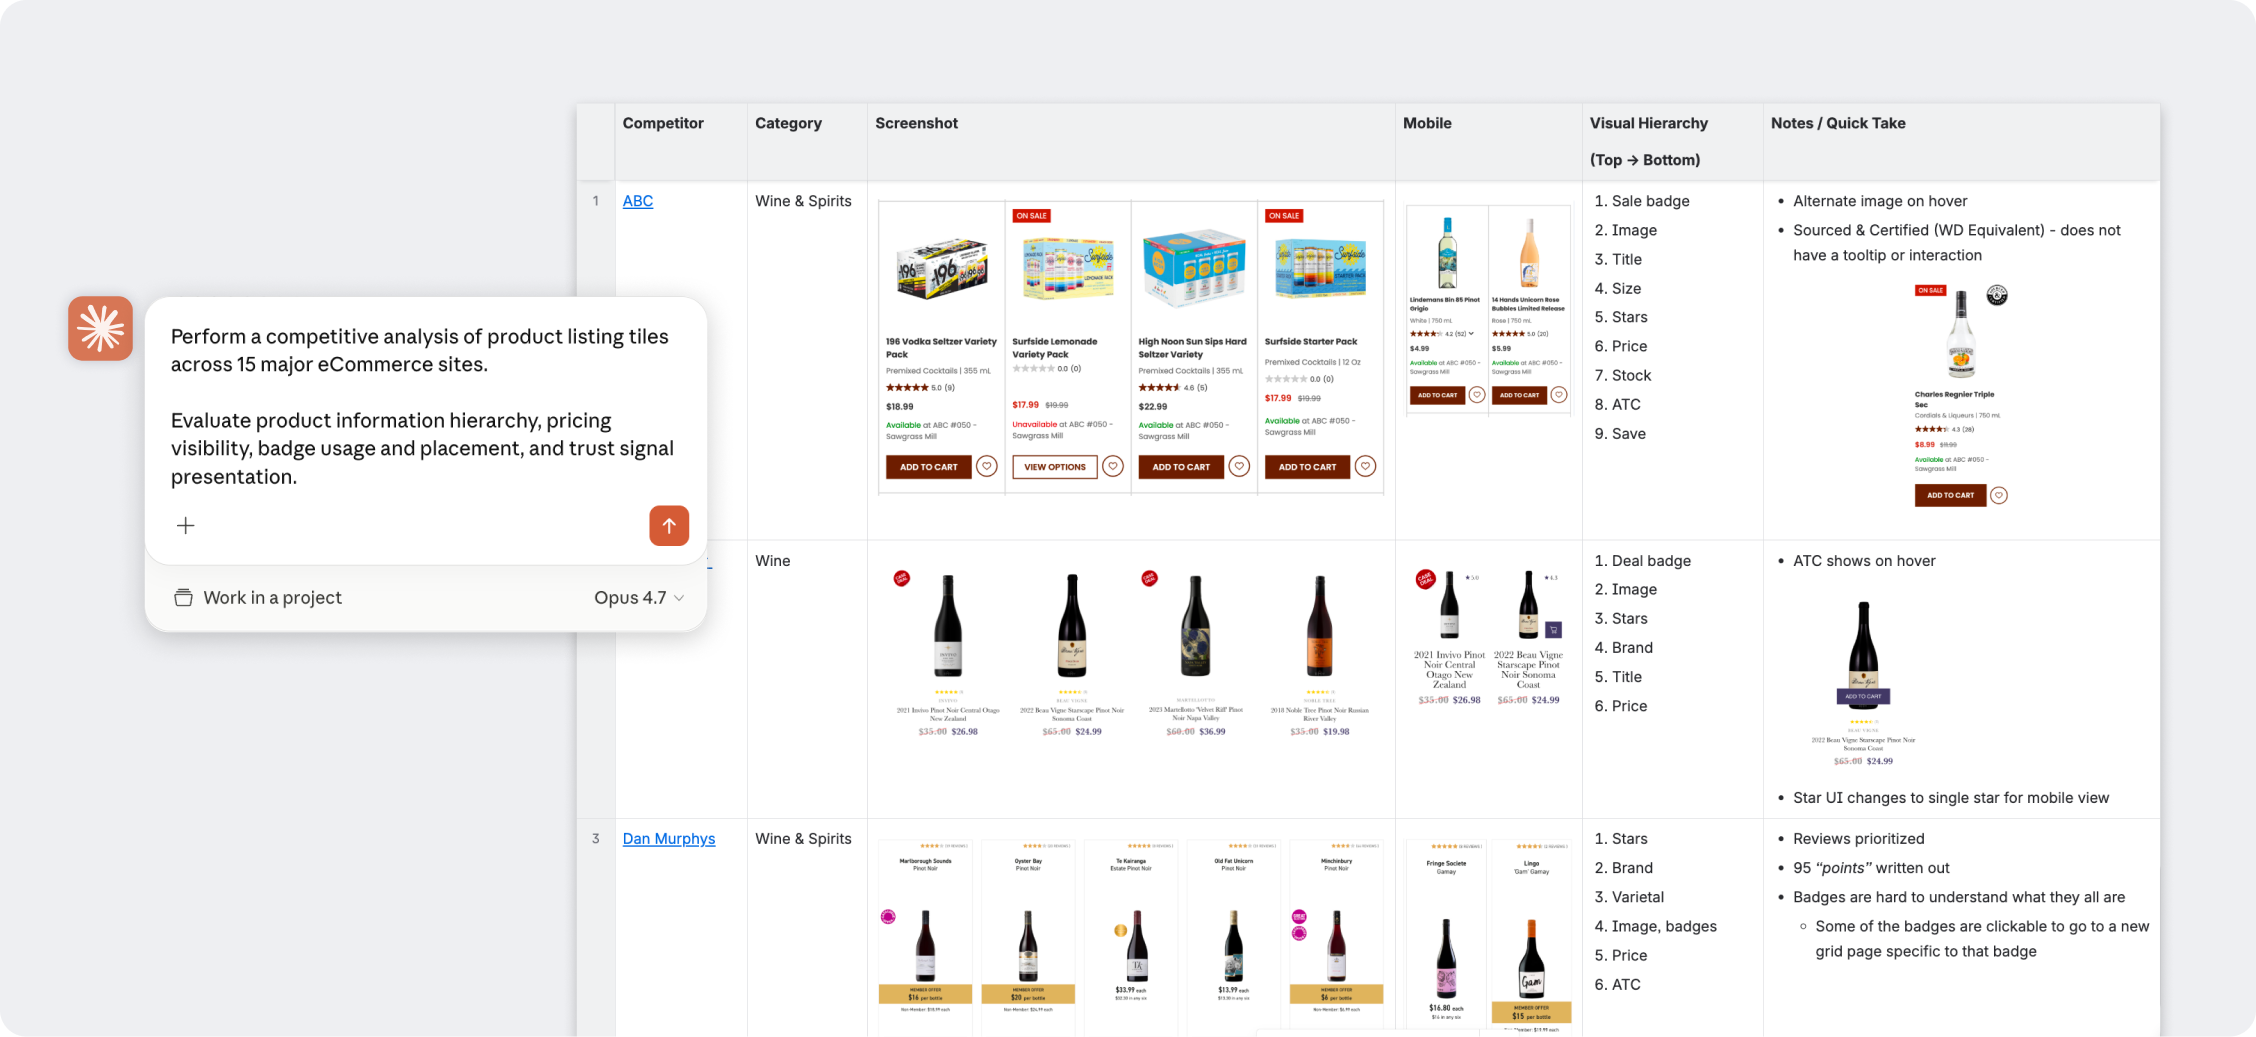Click the Fringe Societe Gamay mobile bottle
2256x1037 pixels.
tap(1446, 959)
